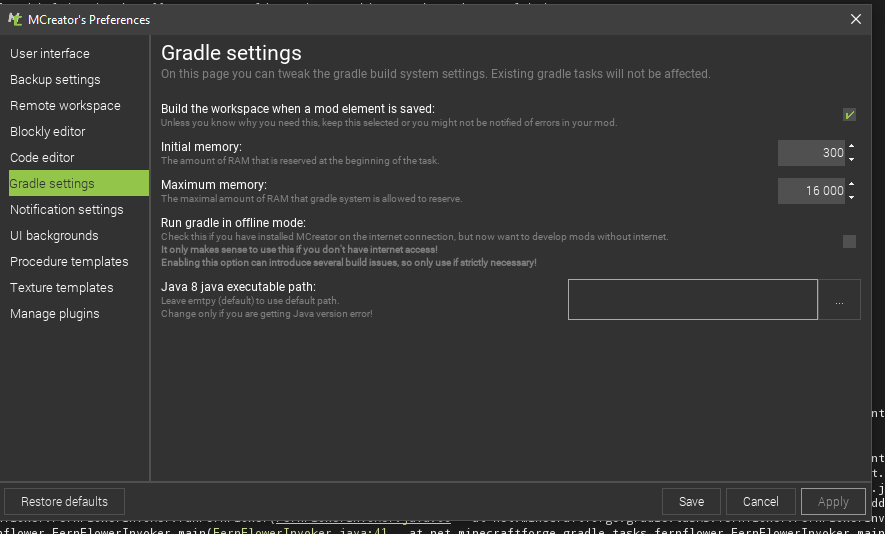
Task: Save the preferences
Action: [691, 501]
